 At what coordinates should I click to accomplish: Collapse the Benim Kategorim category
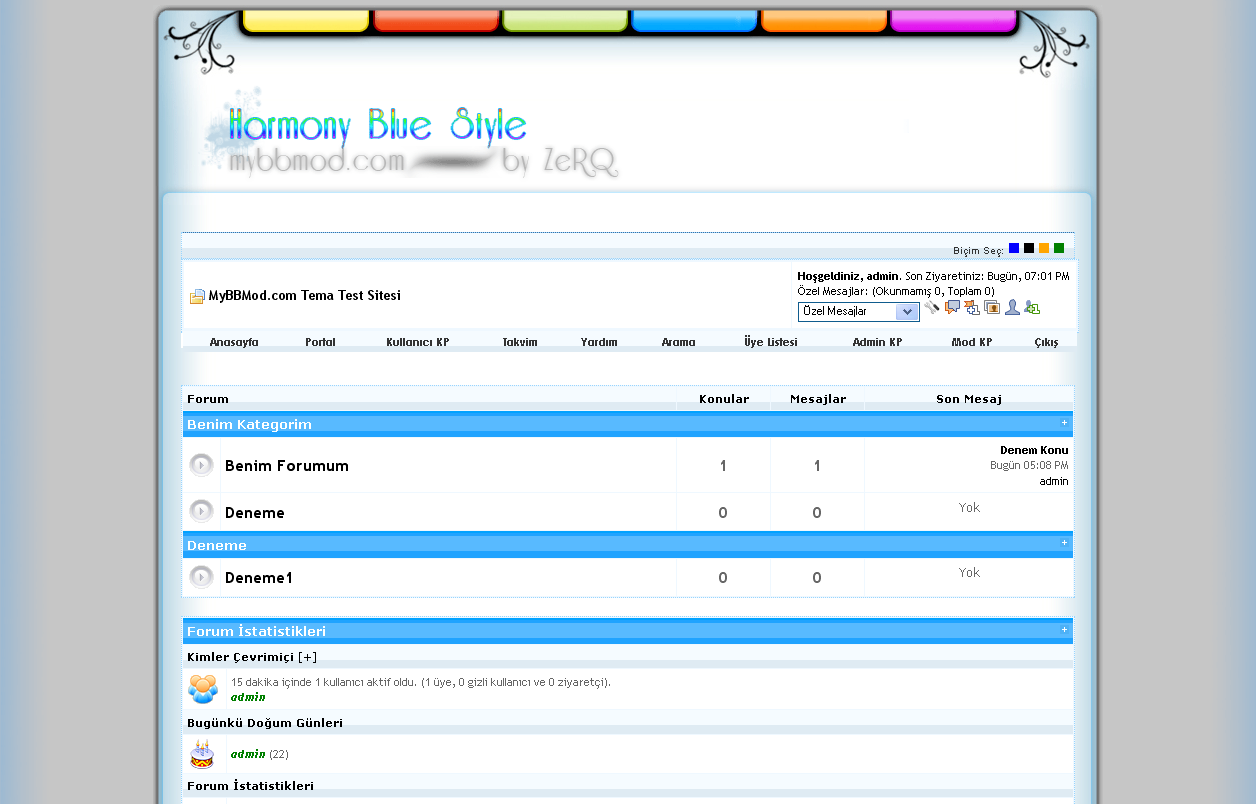[1064, 423]
